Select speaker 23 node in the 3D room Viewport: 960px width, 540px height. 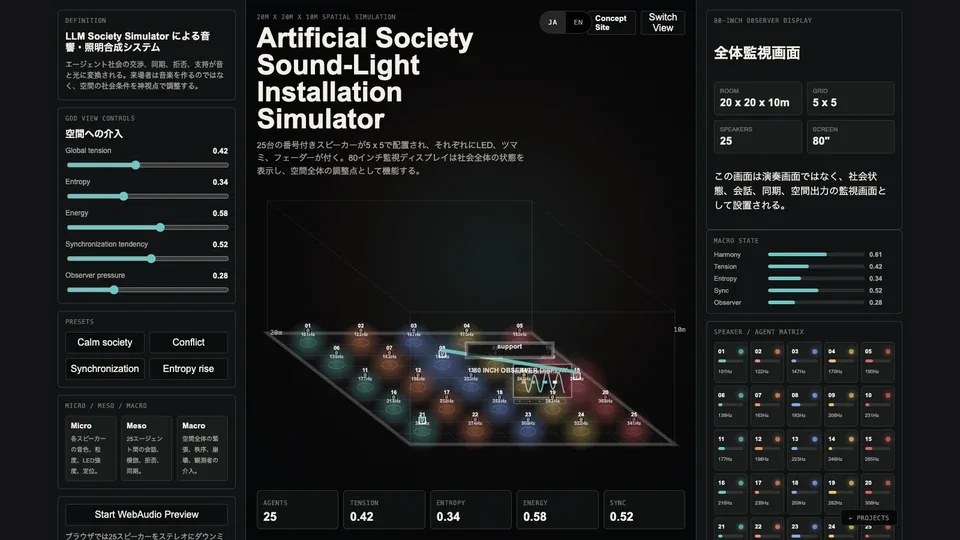(528, 426)
